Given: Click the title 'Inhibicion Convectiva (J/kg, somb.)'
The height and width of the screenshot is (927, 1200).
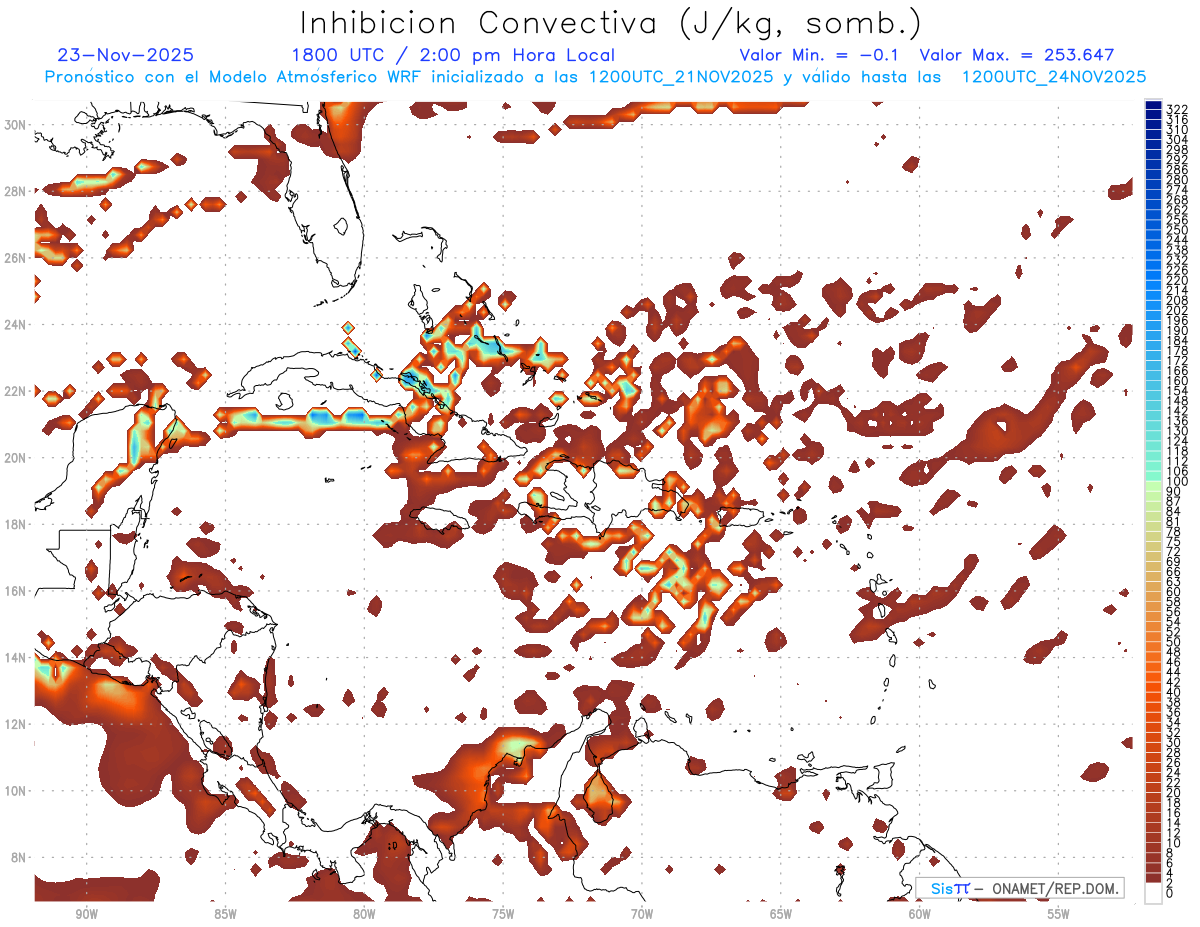Looking at the screenshot, I should click(x=611, y=24).
